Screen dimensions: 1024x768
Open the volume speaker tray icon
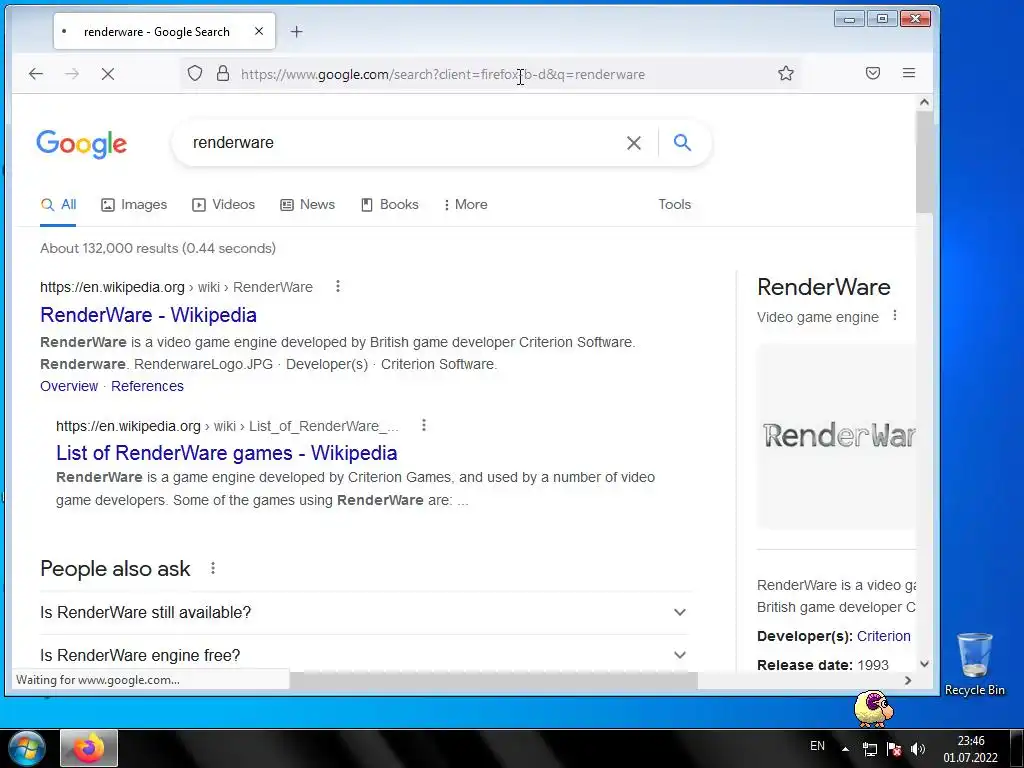click(x=918, y=749)
